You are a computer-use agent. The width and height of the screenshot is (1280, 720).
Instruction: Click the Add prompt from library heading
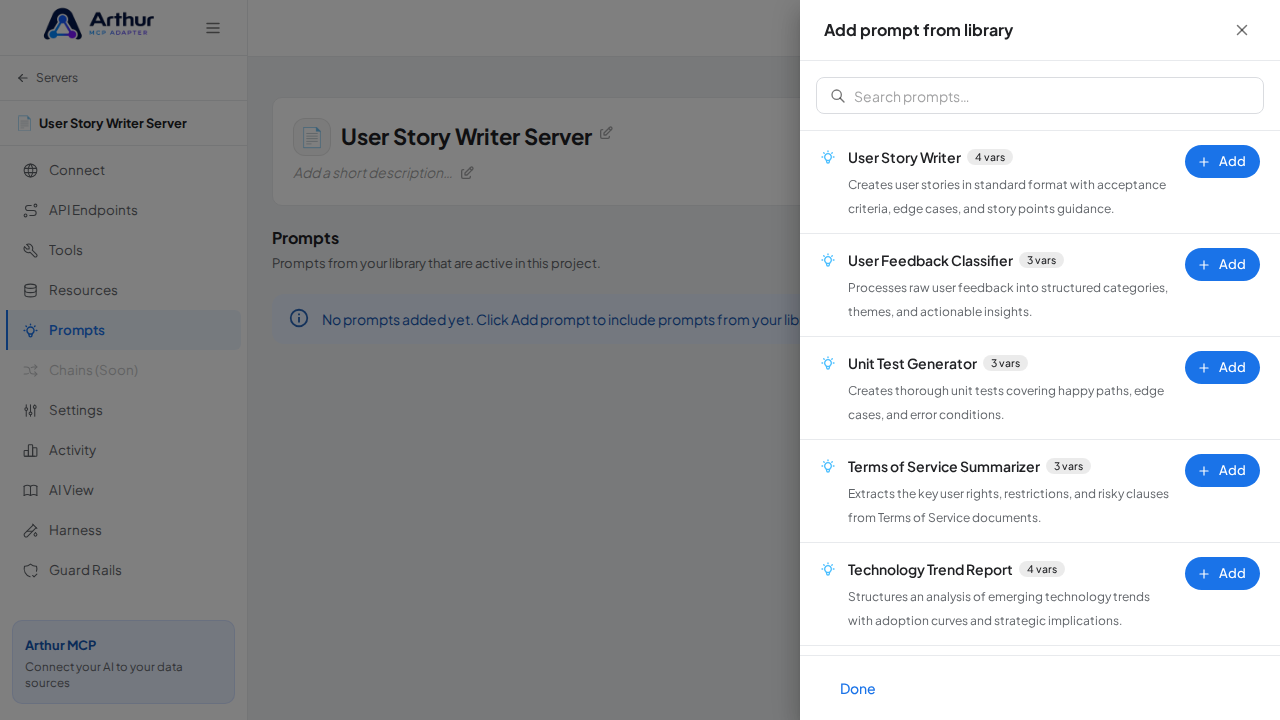coord(918,30)
